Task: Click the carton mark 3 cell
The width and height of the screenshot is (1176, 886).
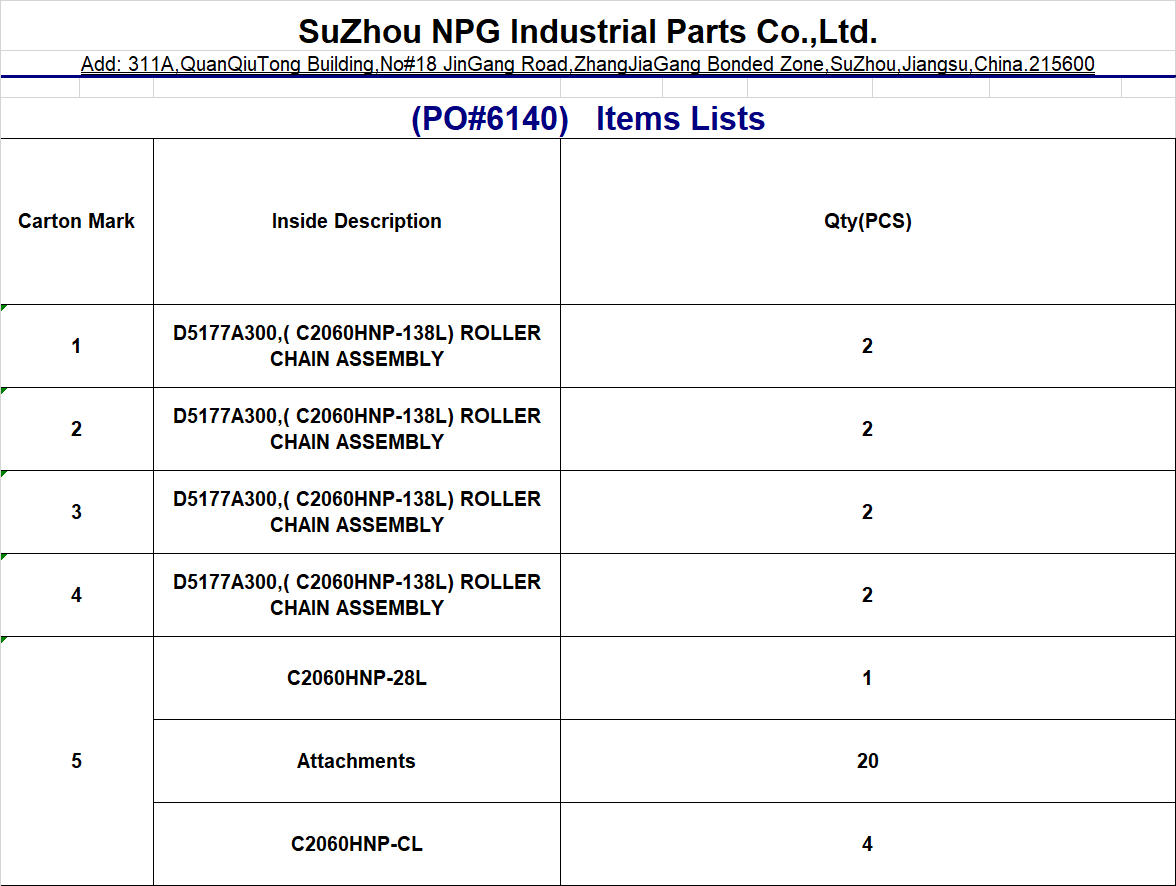Action: pos(77,512)
